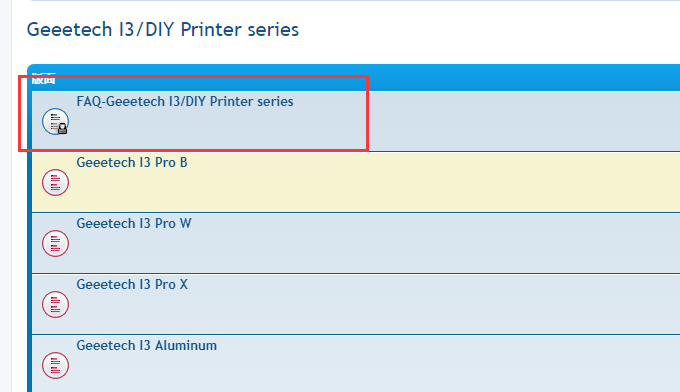Click the page heading Geeetech I3/DIY Printer series
The width and height of the screenshot is (680, 392).
coord(163,29)
